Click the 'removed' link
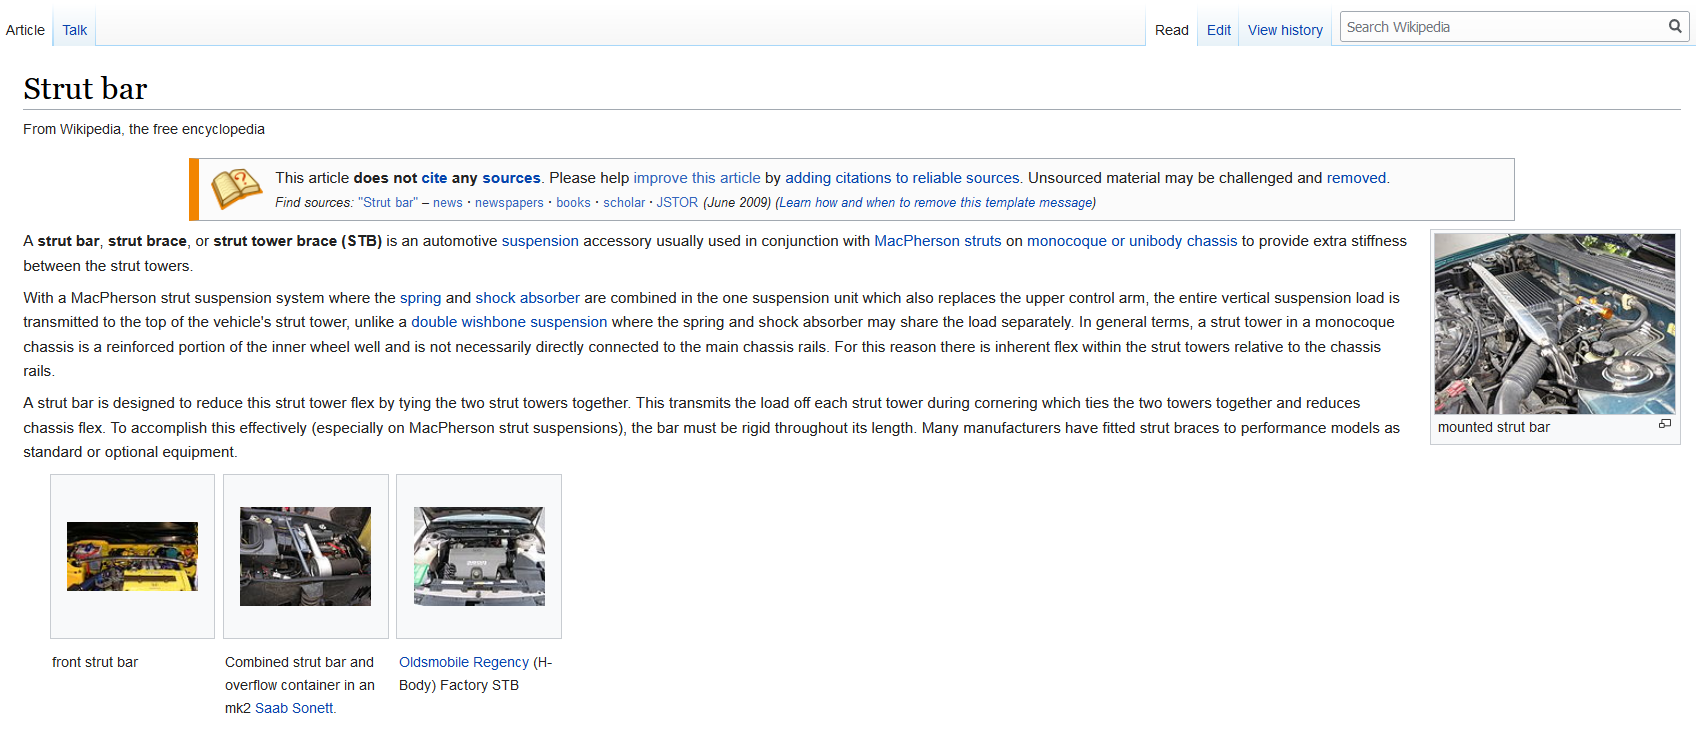Viewport: 1696px width, 754px height. pyautogui.click(x=1356, y=178)
